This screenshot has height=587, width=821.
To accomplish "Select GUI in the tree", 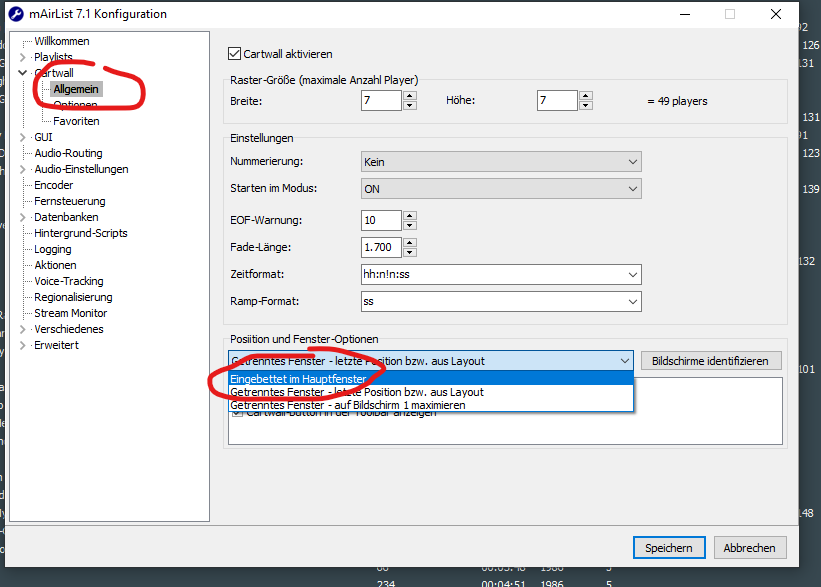I will click(x=43, y=137).
